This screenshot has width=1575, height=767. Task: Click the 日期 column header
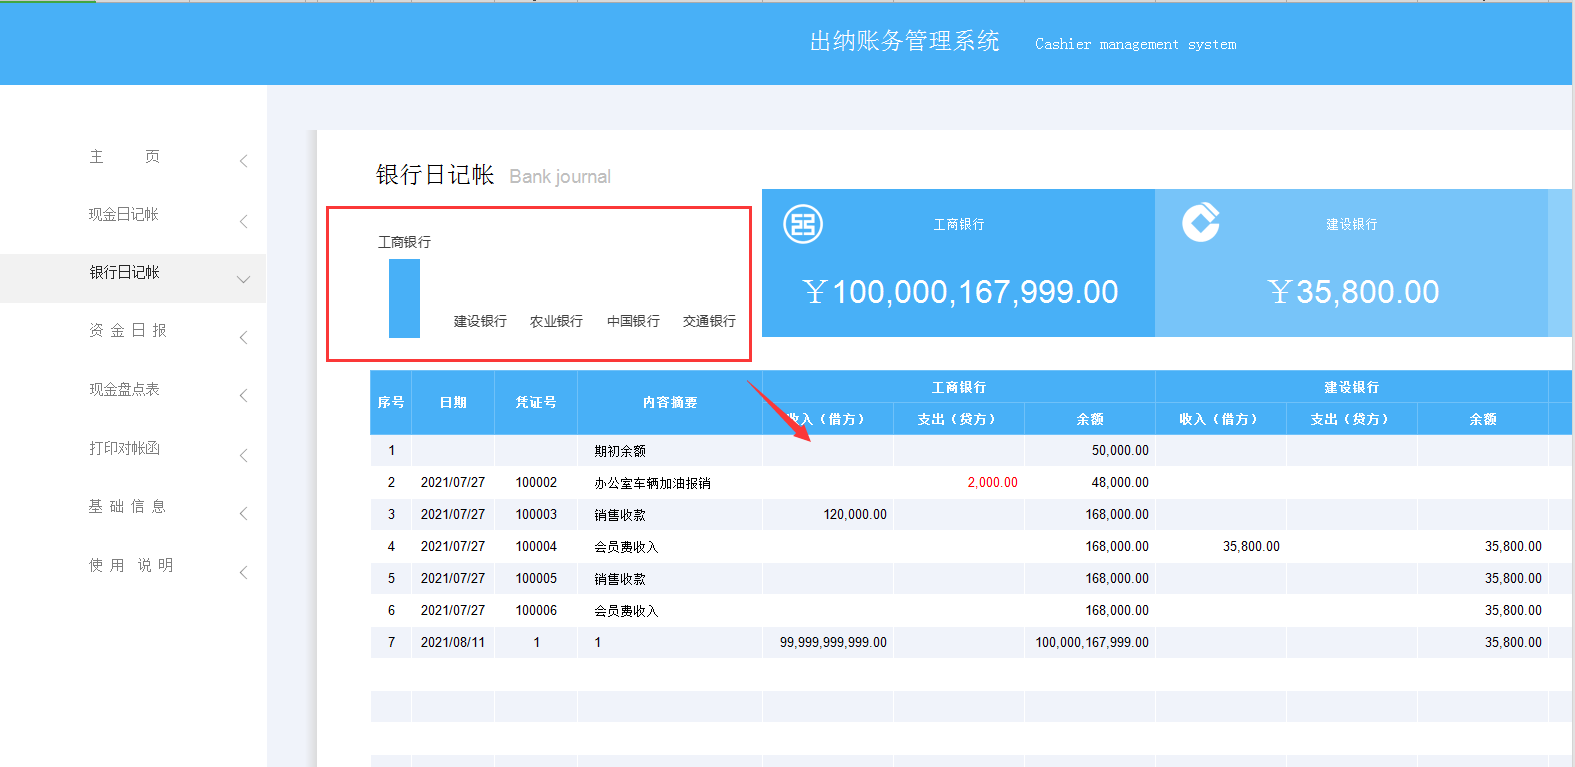pyautogui.click(x=453, y=403)
